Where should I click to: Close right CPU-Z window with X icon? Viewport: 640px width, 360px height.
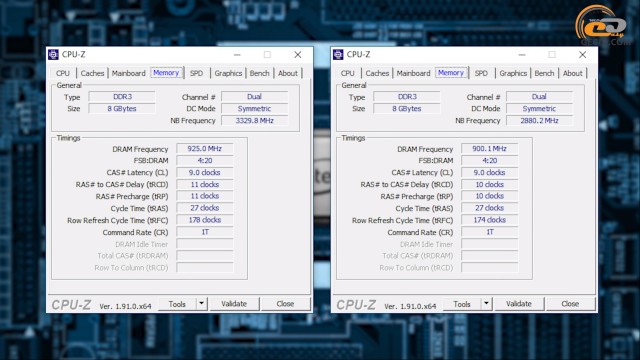tap(583, 55)
